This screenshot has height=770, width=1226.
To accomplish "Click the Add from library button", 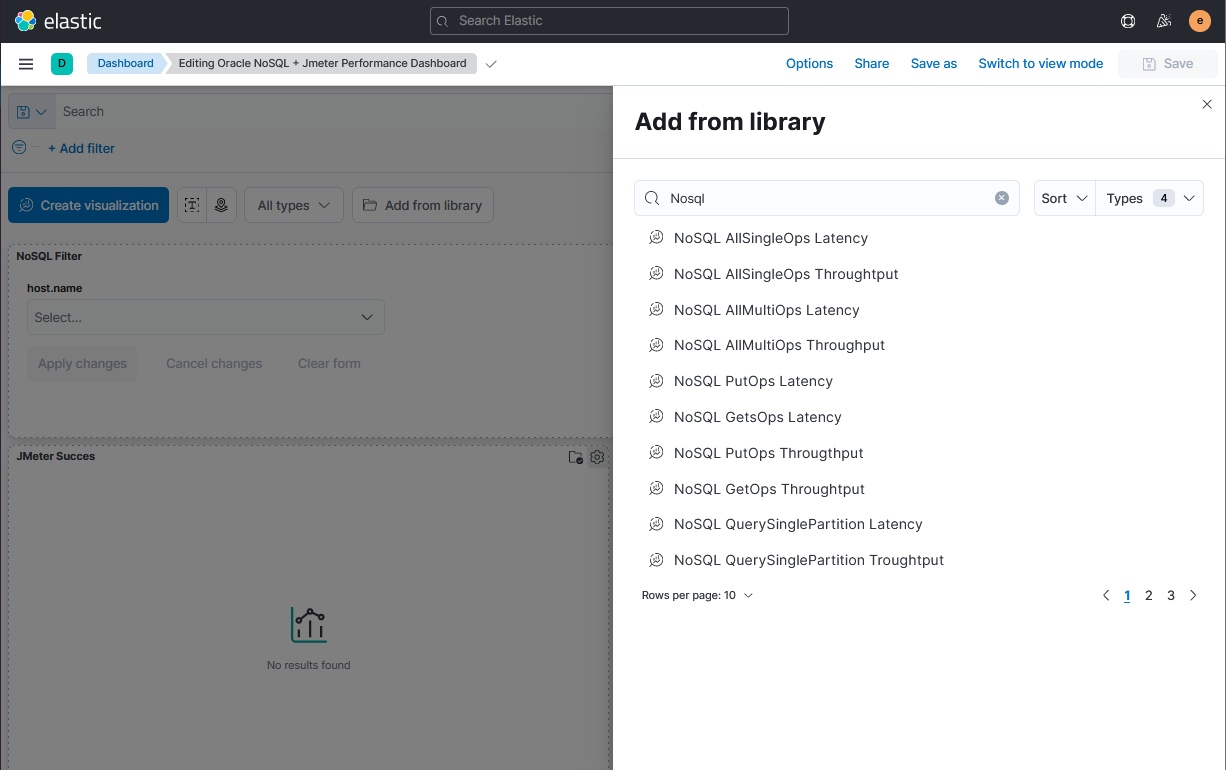I will coord(423,205).
